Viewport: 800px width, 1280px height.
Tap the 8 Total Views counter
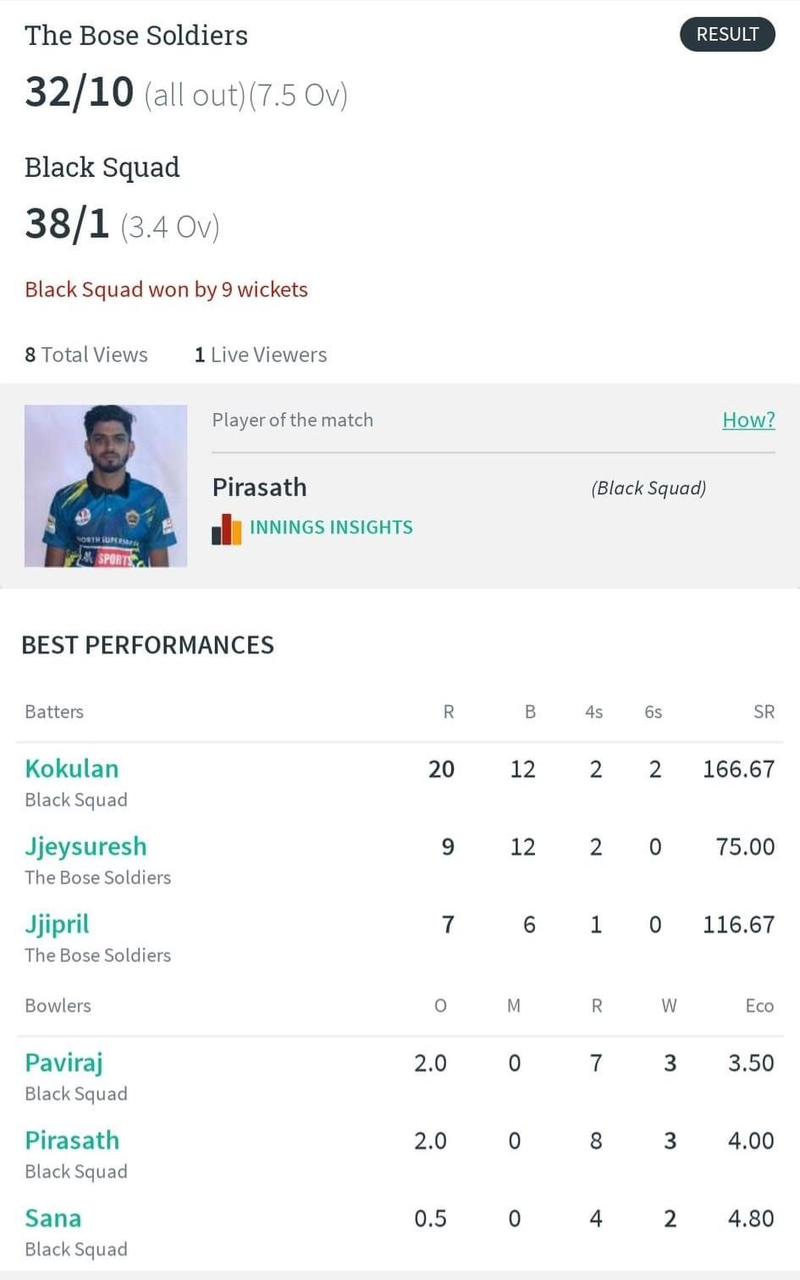pyautogui.click(x=86, y=355)
